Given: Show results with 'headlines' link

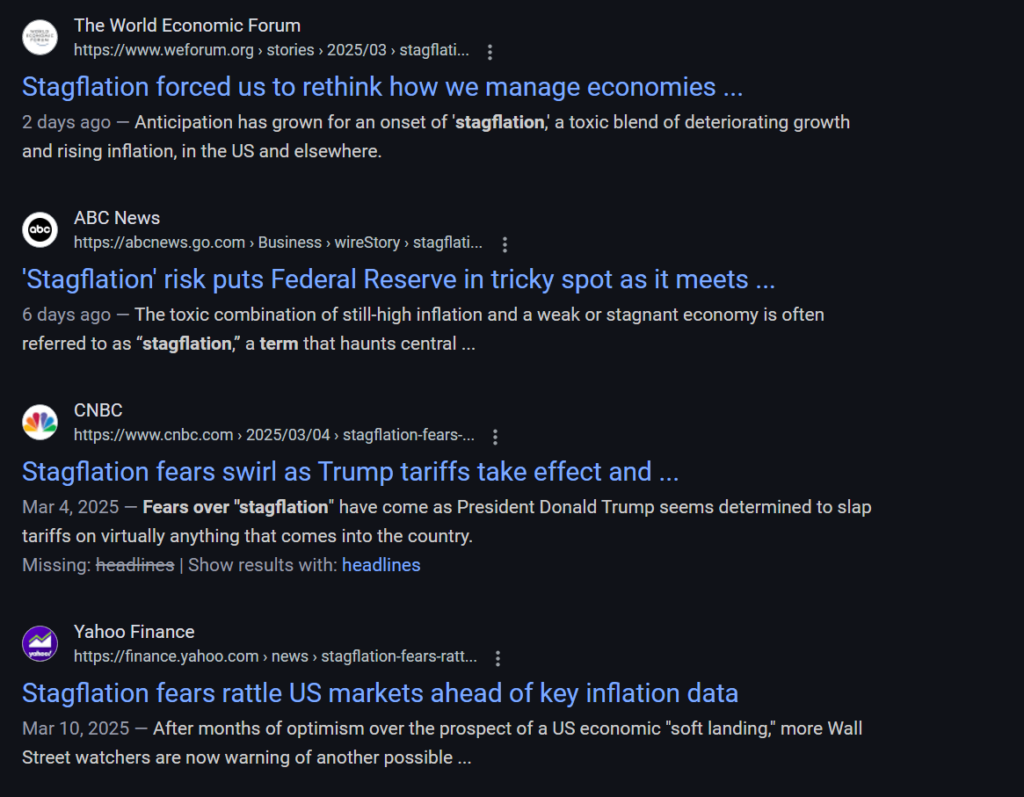Looking at the screenshot, I should pos(381,565).
